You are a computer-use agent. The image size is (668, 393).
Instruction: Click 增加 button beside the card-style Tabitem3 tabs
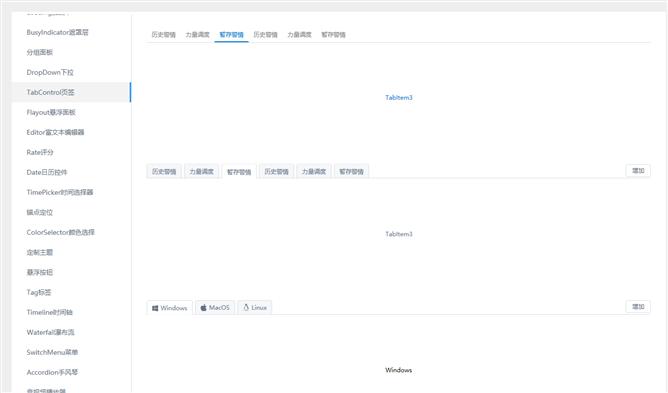[x=638, y=171]
